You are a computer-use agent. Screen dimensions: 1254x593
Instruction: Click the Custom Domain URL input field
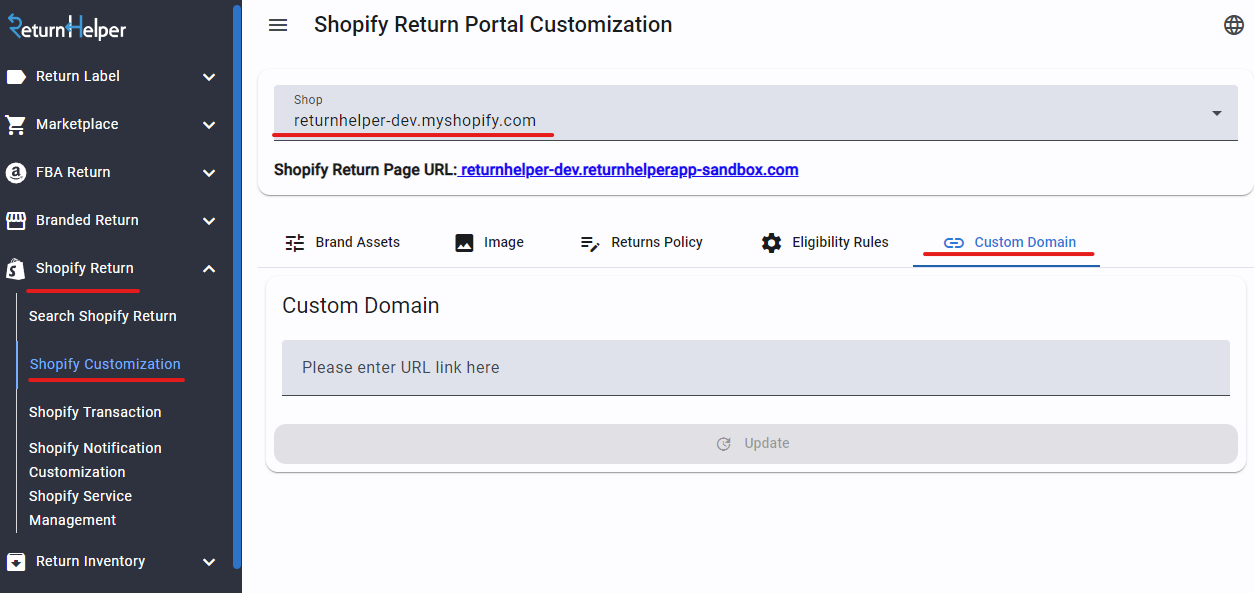pyautogui.click(x=756, y=368)
